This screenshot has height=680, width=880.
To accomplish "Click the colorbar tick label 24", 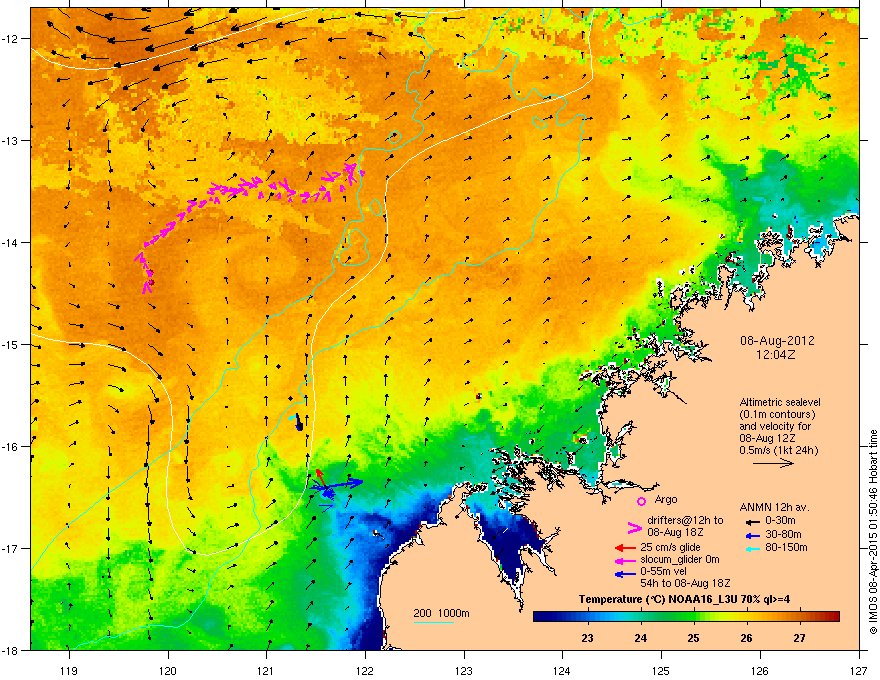I will point(640,638).
